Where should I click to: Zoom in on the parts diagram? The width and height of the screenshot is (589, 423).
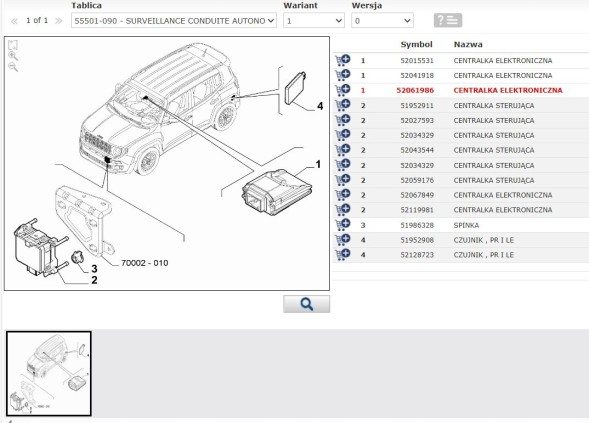point(13,56)
